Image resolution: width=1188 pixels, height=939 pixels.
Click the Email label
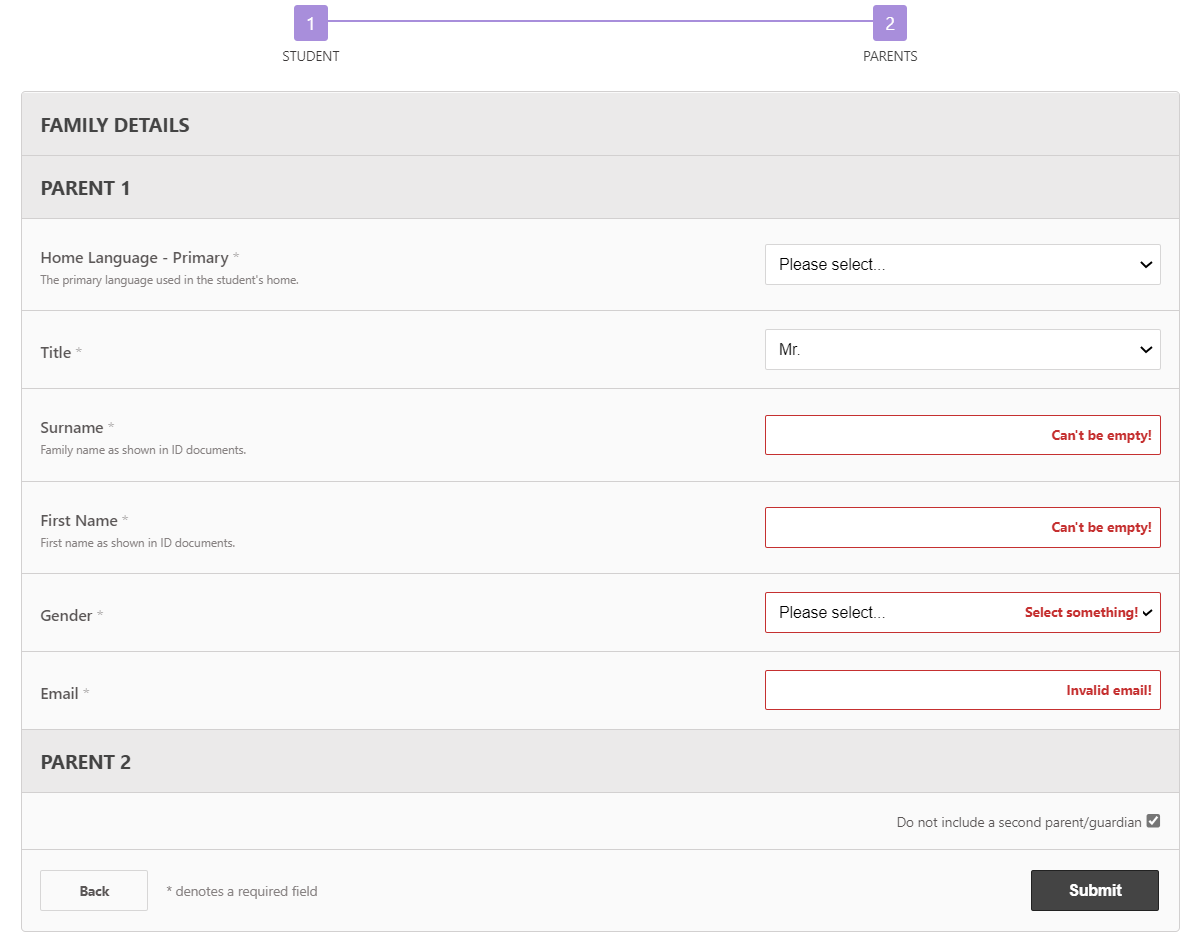[x=59, y=693]
